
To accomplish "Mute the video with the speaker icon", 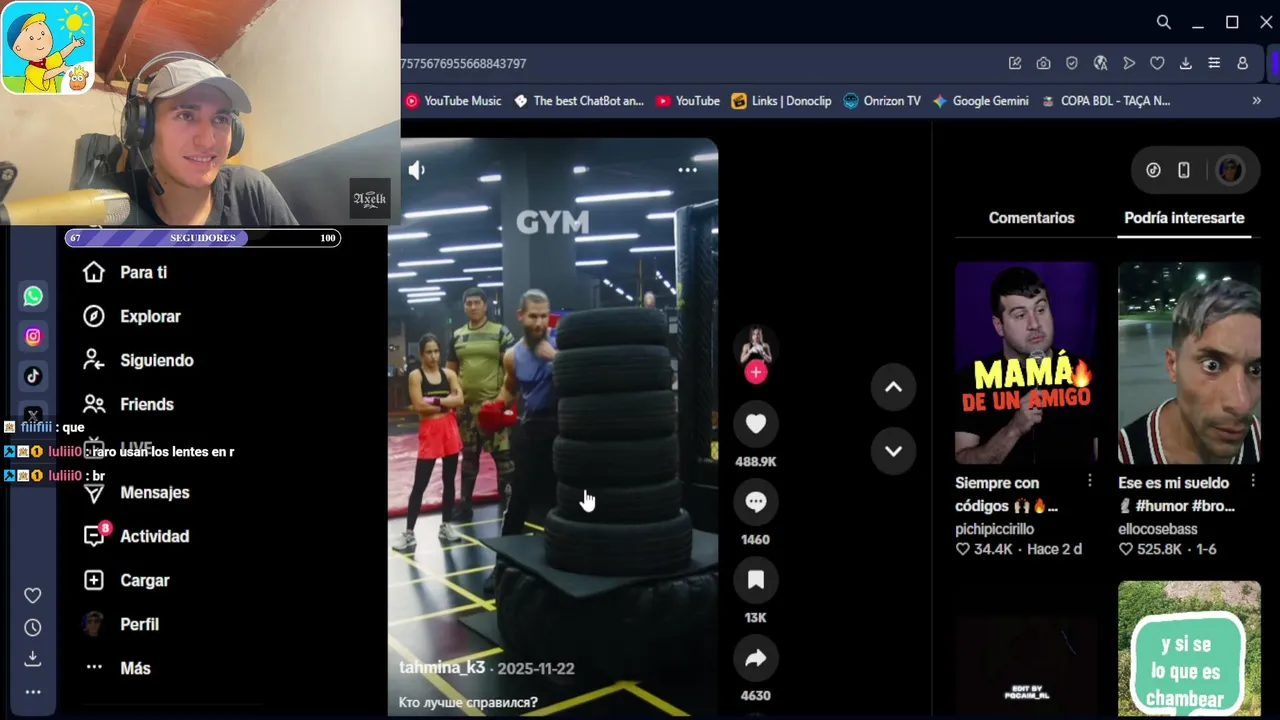I will coord(417,170).
